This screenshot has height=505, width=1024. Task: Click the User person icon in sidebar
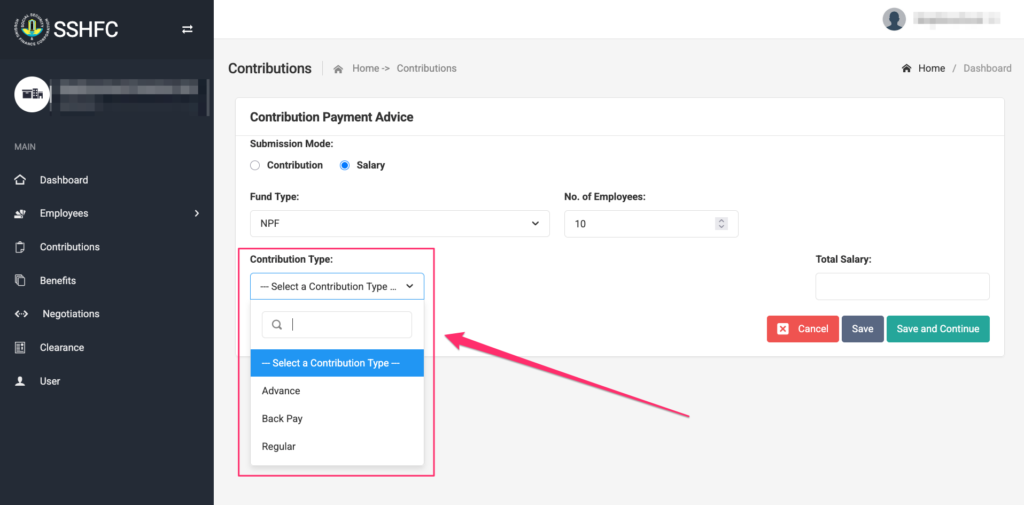(x=20, y=381)
